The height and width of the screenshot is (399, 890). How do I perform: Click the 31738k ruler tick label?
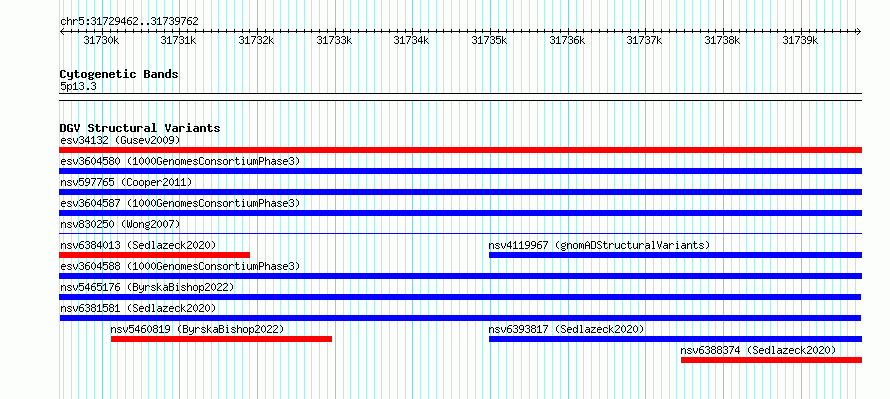point(722,40)
